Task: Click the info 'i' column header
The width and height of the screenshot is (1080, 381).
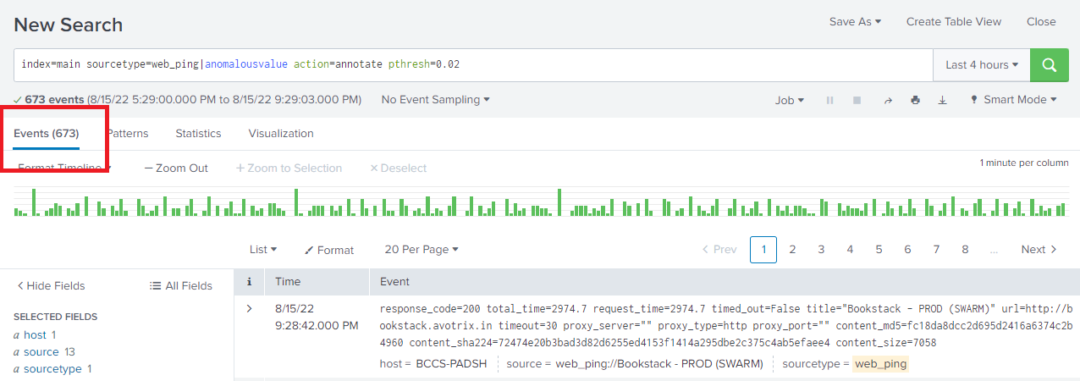Action: point(249,282)
